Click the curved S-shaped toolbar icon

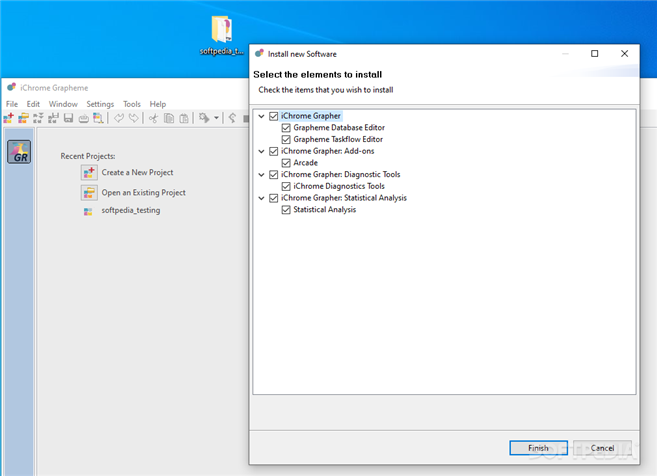coord(232,118)
